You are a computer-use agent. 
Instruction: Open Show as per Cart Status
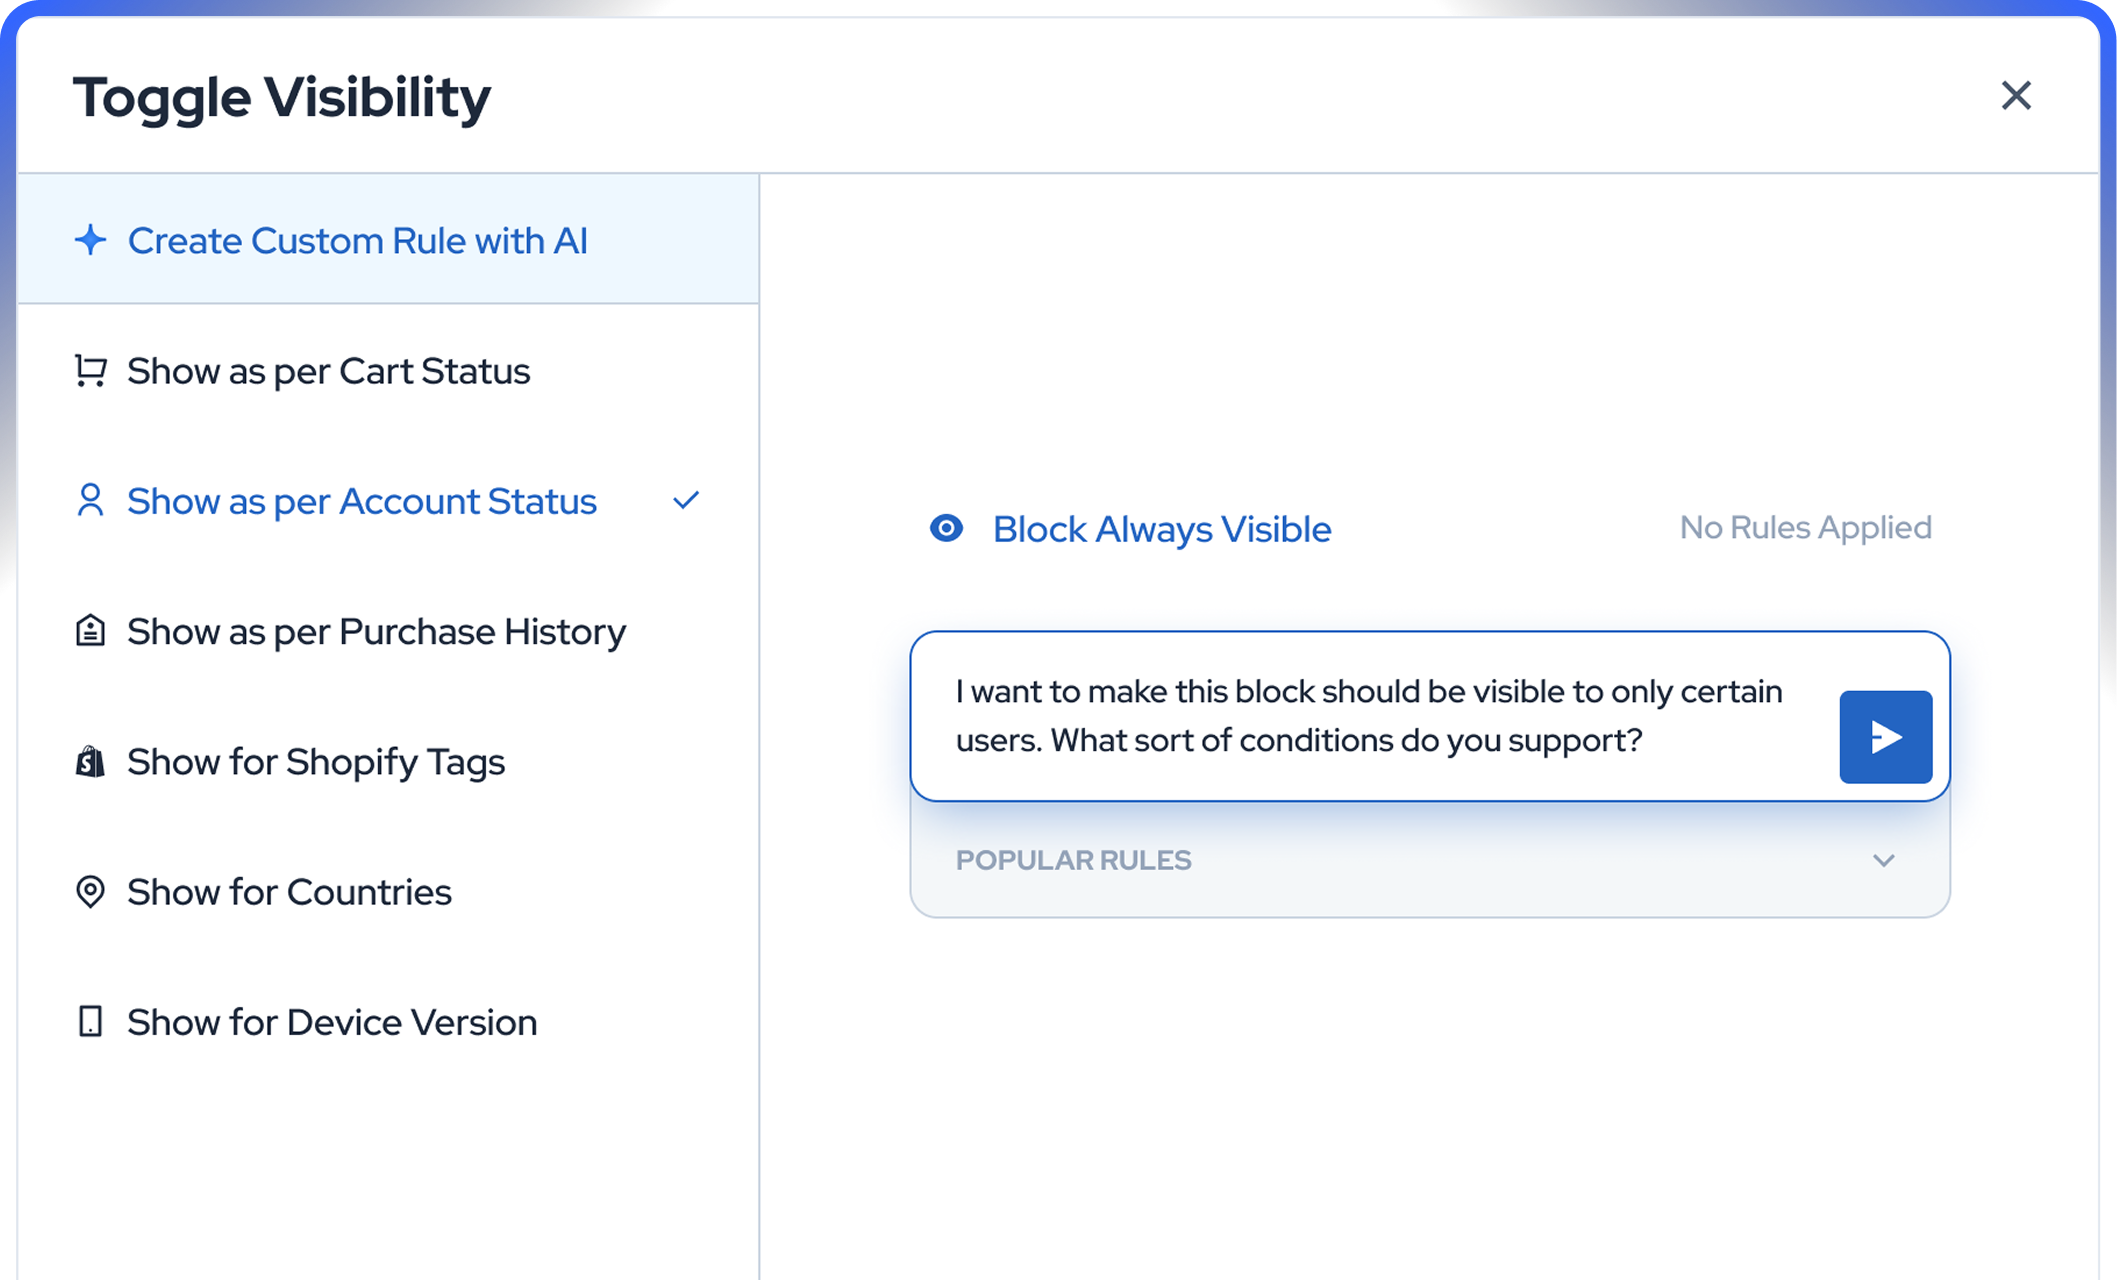[x=328, y=371]
